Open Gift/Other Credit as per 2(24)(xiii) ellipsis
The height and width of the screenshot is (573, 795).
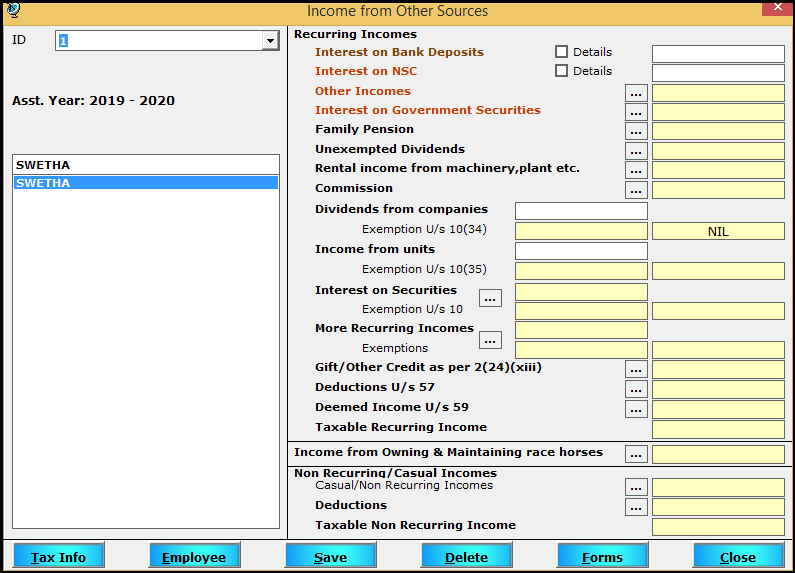pos(636,369)
